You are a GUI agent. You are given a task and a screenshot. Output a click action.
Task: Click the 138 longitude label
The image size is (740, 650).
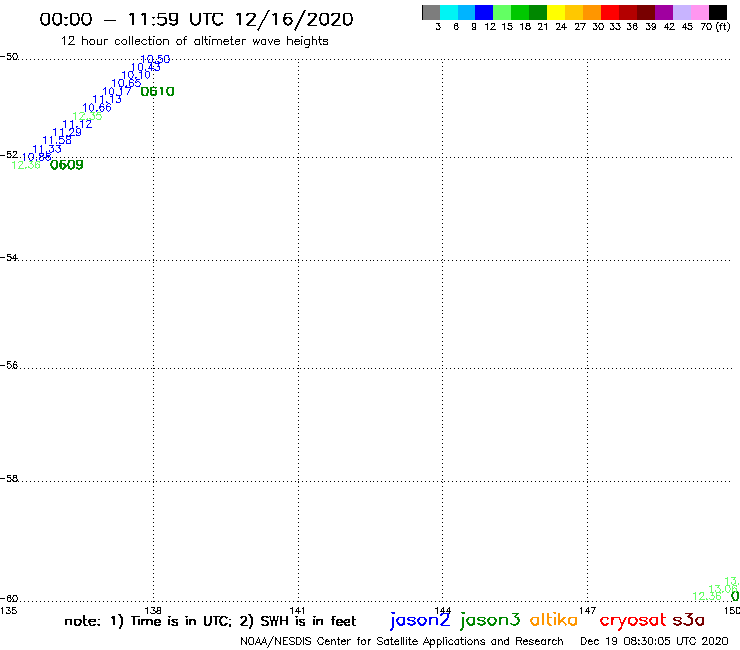[x=153, y=610]
